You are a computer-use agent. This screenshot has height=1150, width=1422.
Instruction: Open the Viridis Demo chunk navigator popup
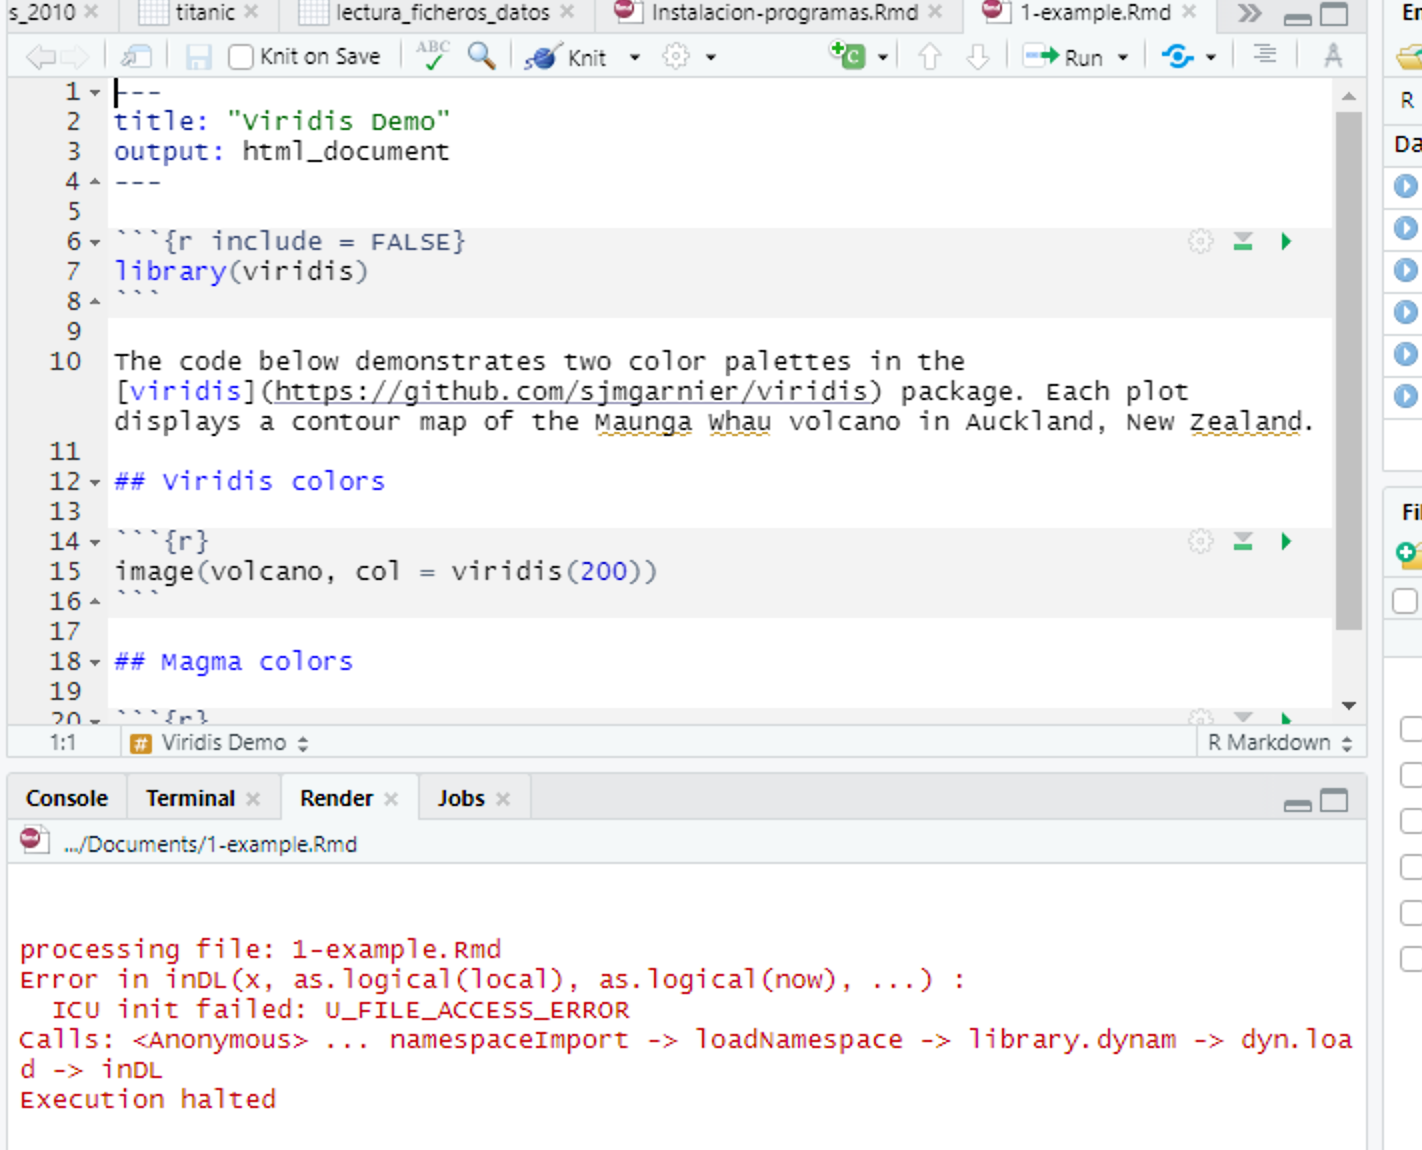[219, 742]
